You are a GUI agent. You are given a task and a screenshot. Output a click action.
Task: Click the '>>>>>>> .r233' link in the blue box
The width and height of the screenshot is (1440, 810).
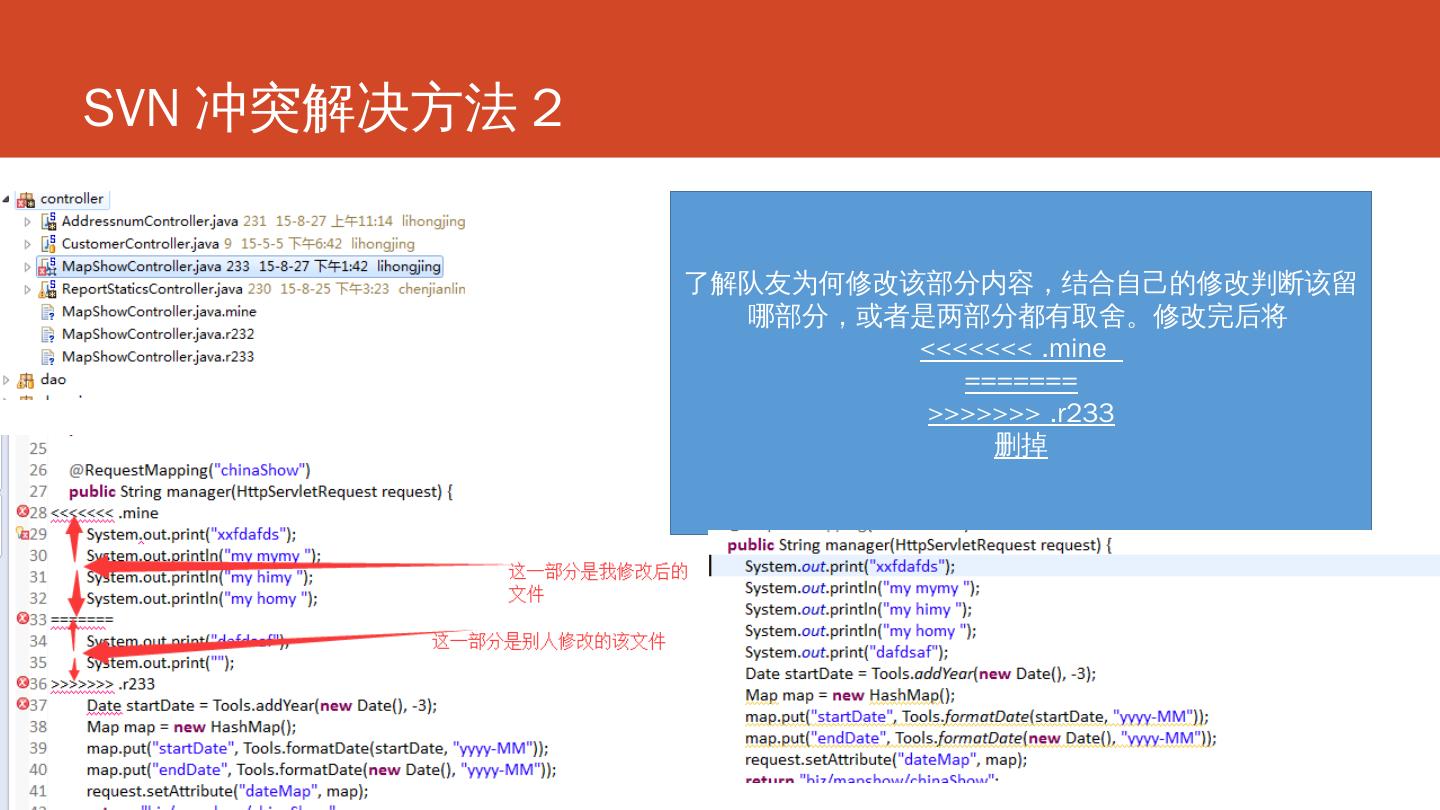pyautogui.click(x=1021, y=414)
